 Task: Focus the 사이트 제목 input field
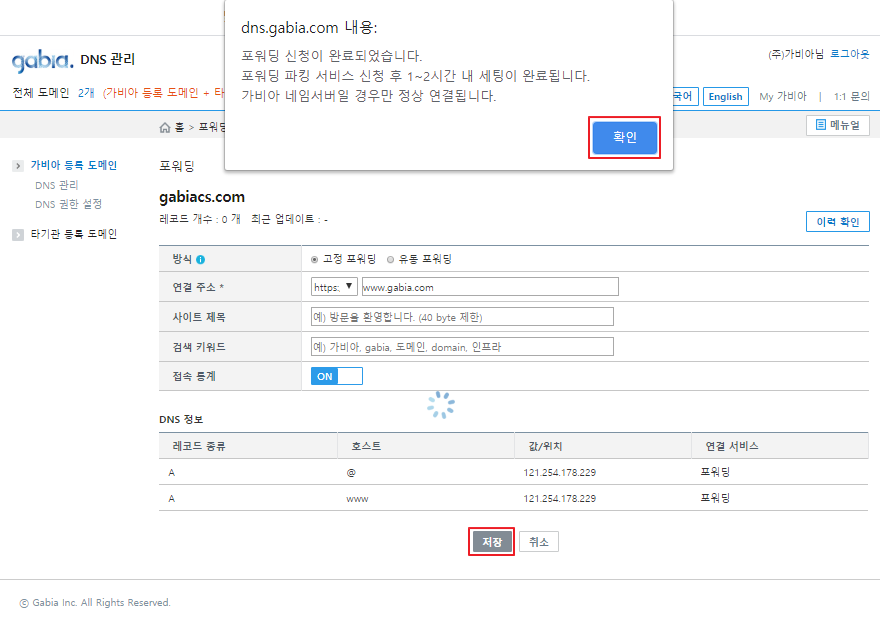(462, 316)
